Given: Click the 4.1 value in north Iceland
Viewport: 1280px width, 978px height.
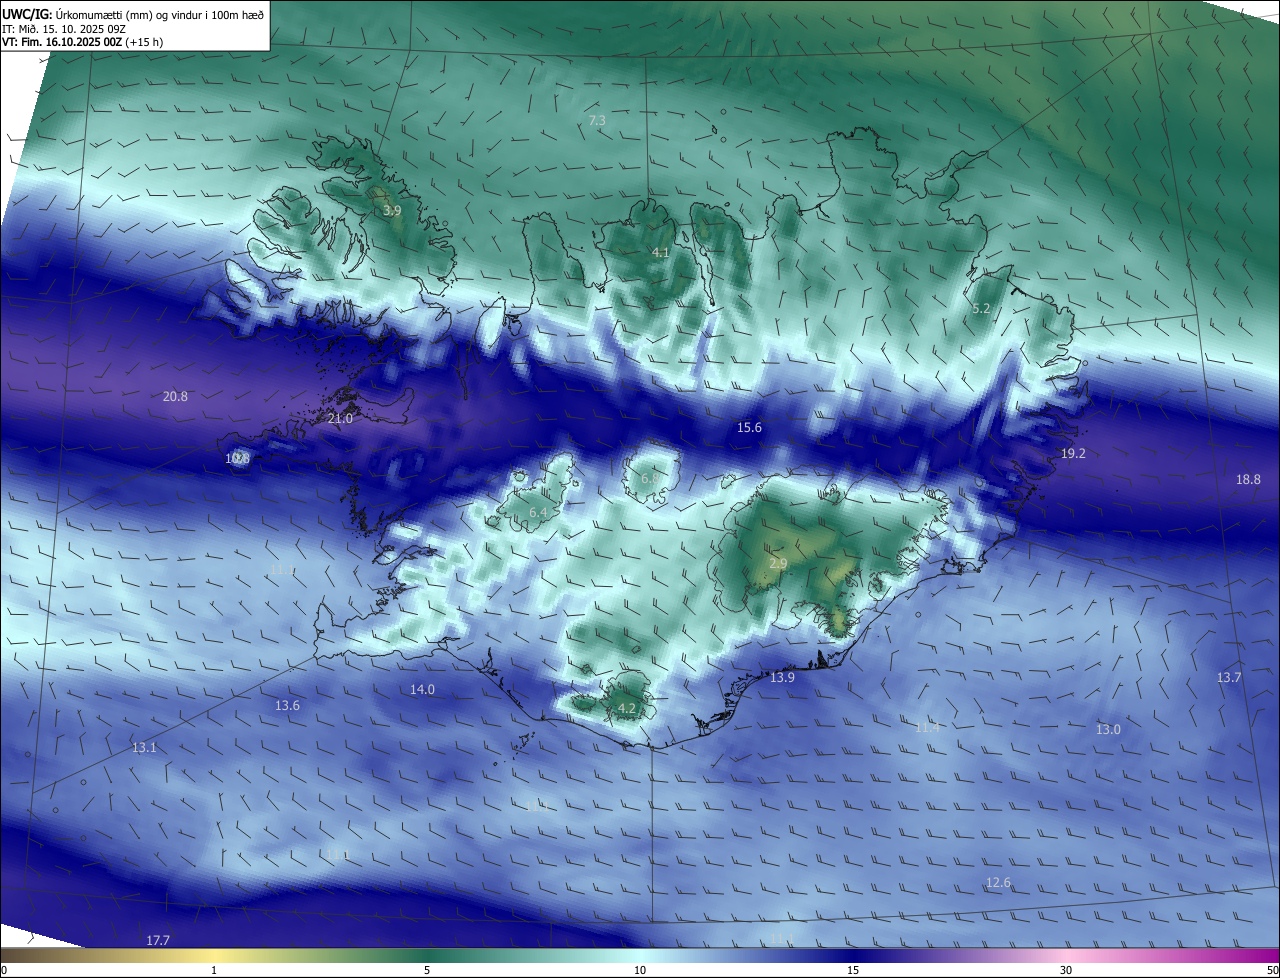Looking at the screenshot, I should [x=660, y=253].
